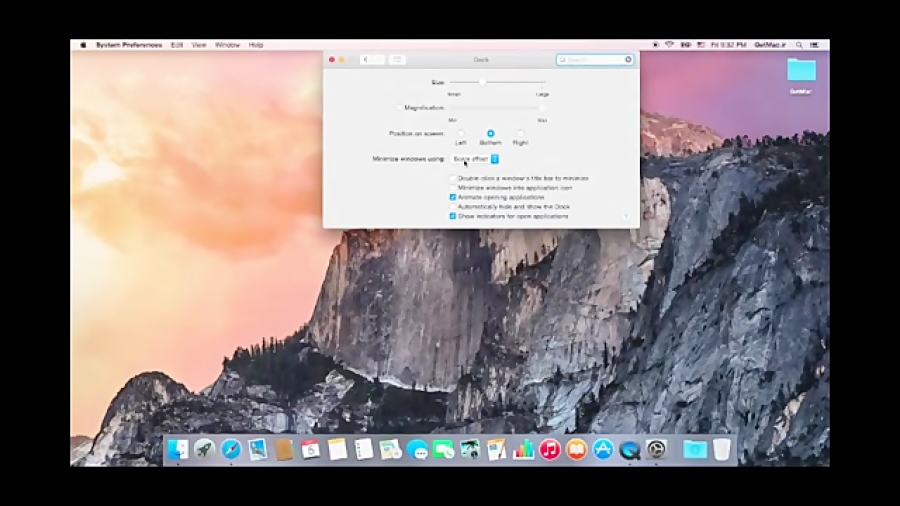Open orange iBooks icon in Dock
900x506 pixels.
click(576, 449)
